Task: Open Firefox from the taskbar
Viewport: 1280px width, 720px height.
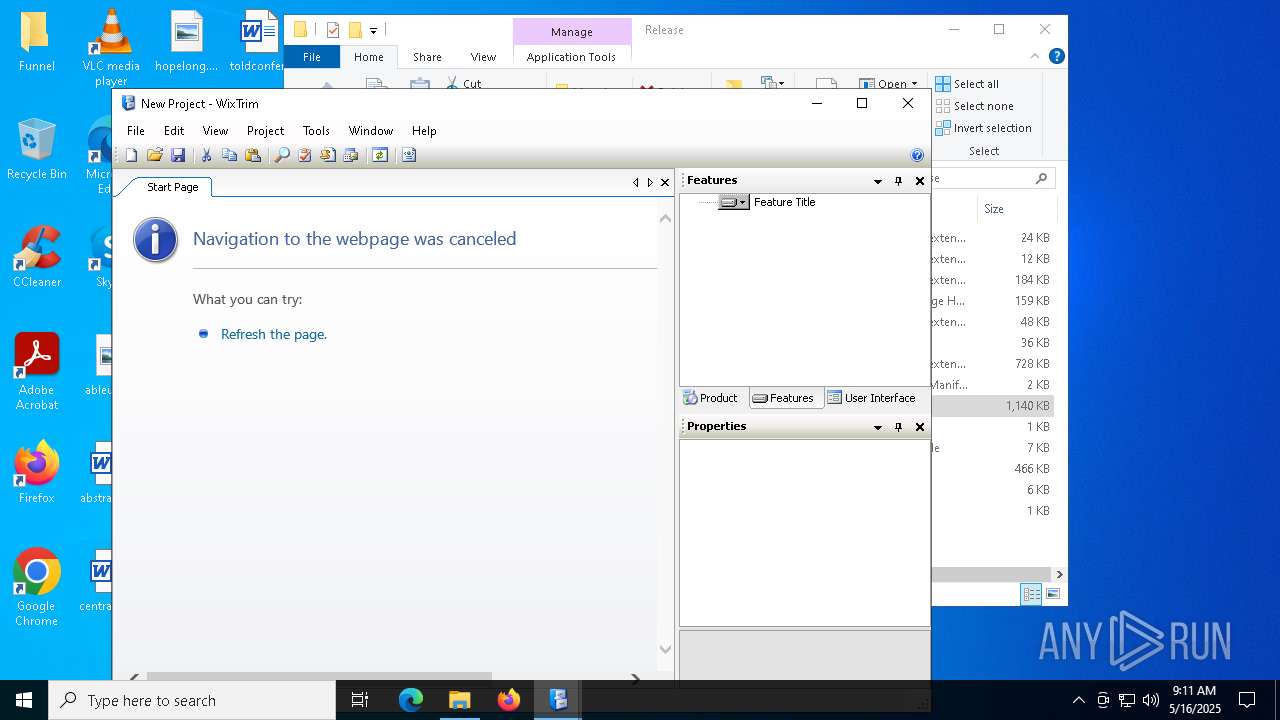Action: 509,700
